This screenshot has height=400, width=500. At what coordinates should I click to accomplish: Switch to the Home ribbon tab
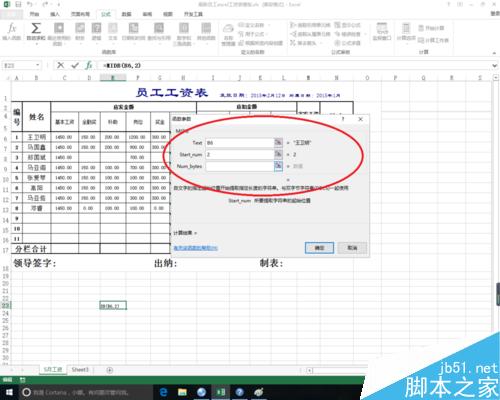click(x=34, y=14)
